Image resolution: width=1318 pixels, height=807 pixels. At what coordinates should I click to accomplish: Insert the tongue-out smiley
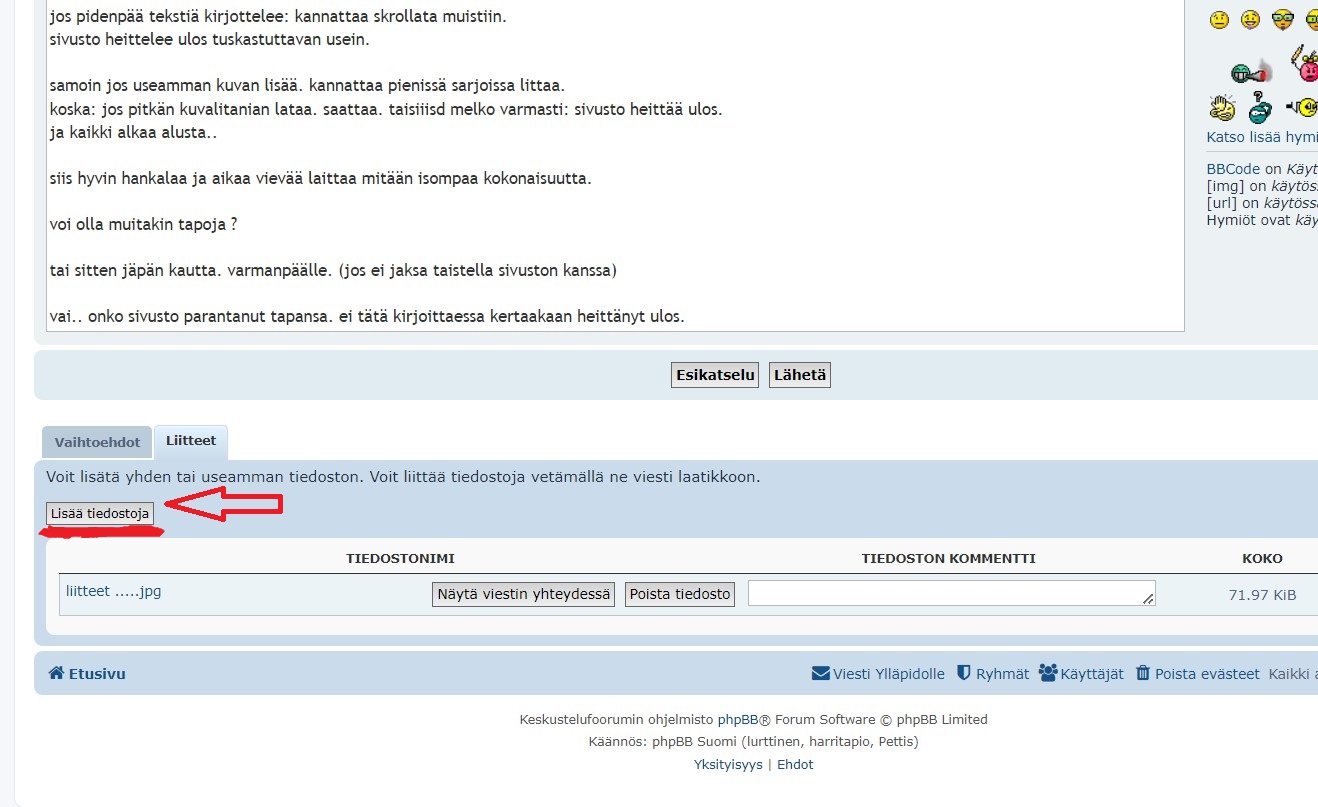[x=1250, y=19]
